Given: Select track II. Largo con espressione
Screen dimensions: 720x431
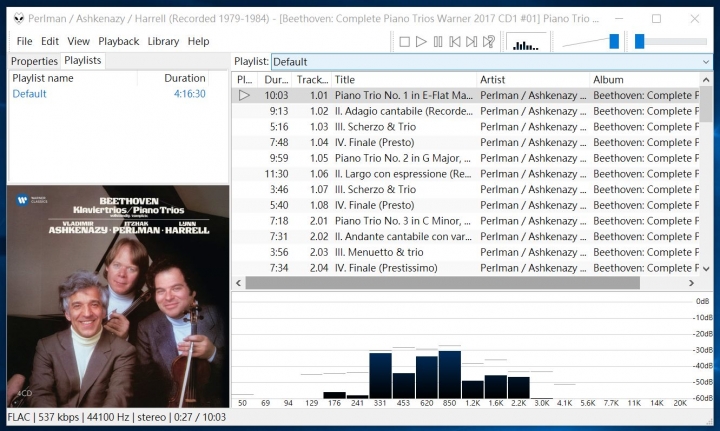Looking at the screenshot, I should click(x=466, y=174).
